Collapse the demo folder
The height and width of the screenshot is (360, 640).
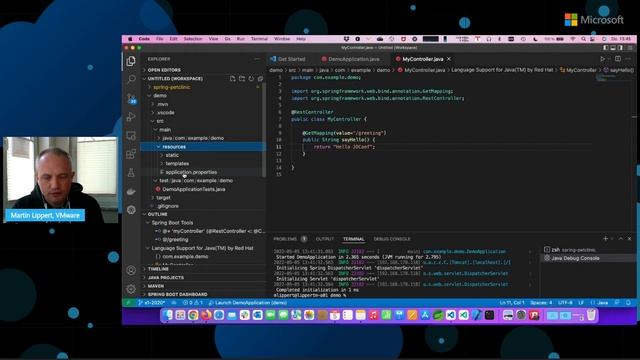pos(160,96)
